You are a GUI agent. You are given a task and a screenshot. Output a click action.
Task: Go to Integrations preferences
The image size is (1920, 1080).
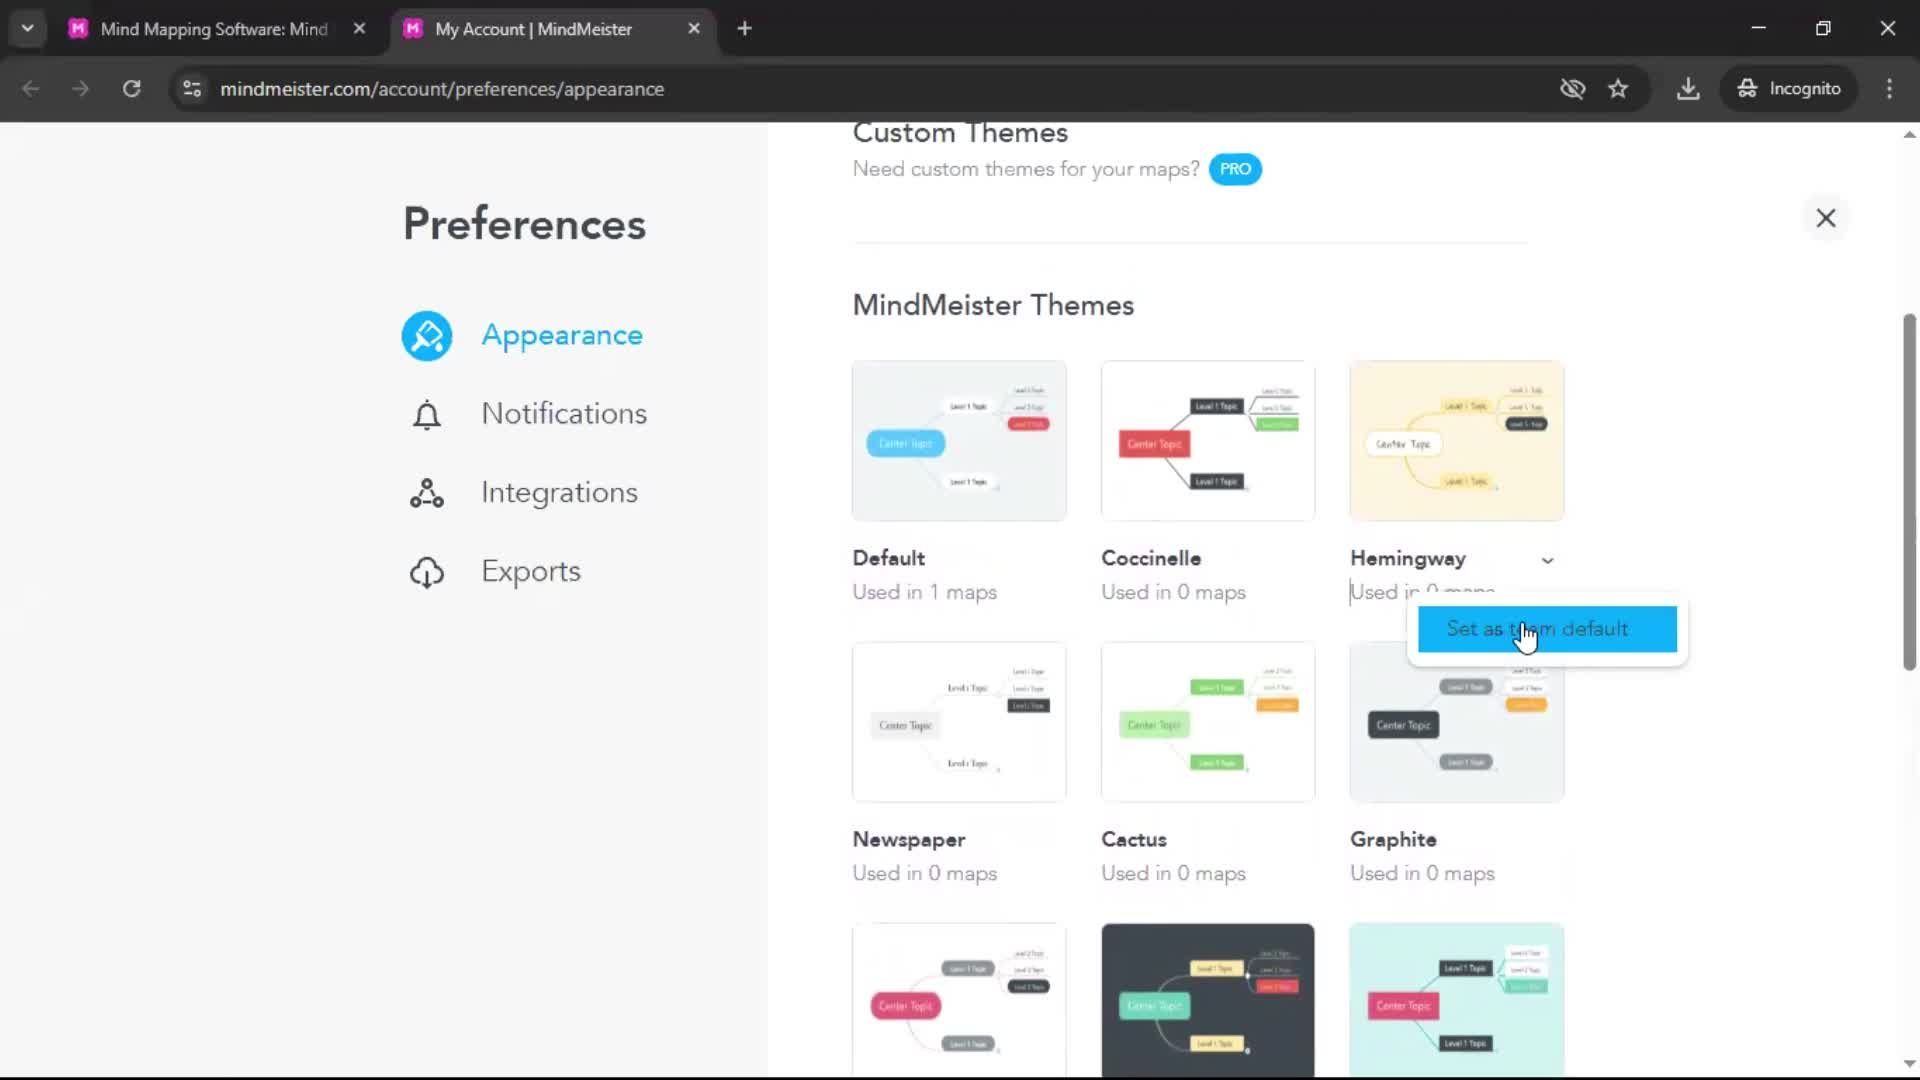[x=559, y=493]
